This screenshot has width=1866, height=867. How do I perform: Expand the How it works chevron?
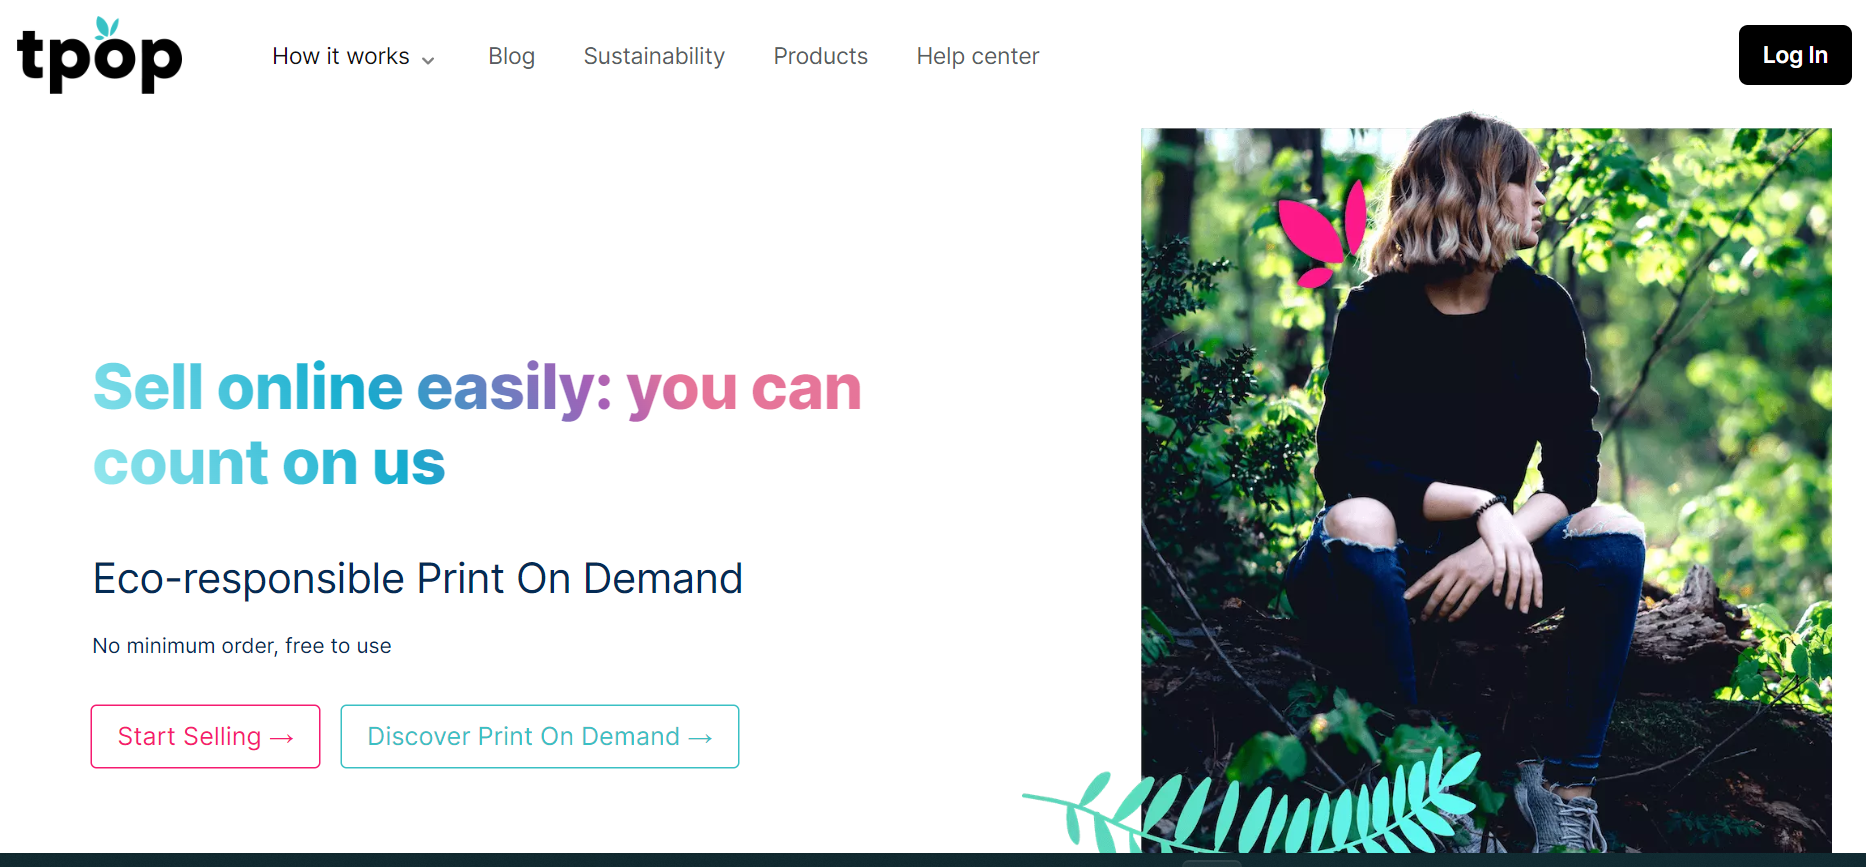[428, 60]
